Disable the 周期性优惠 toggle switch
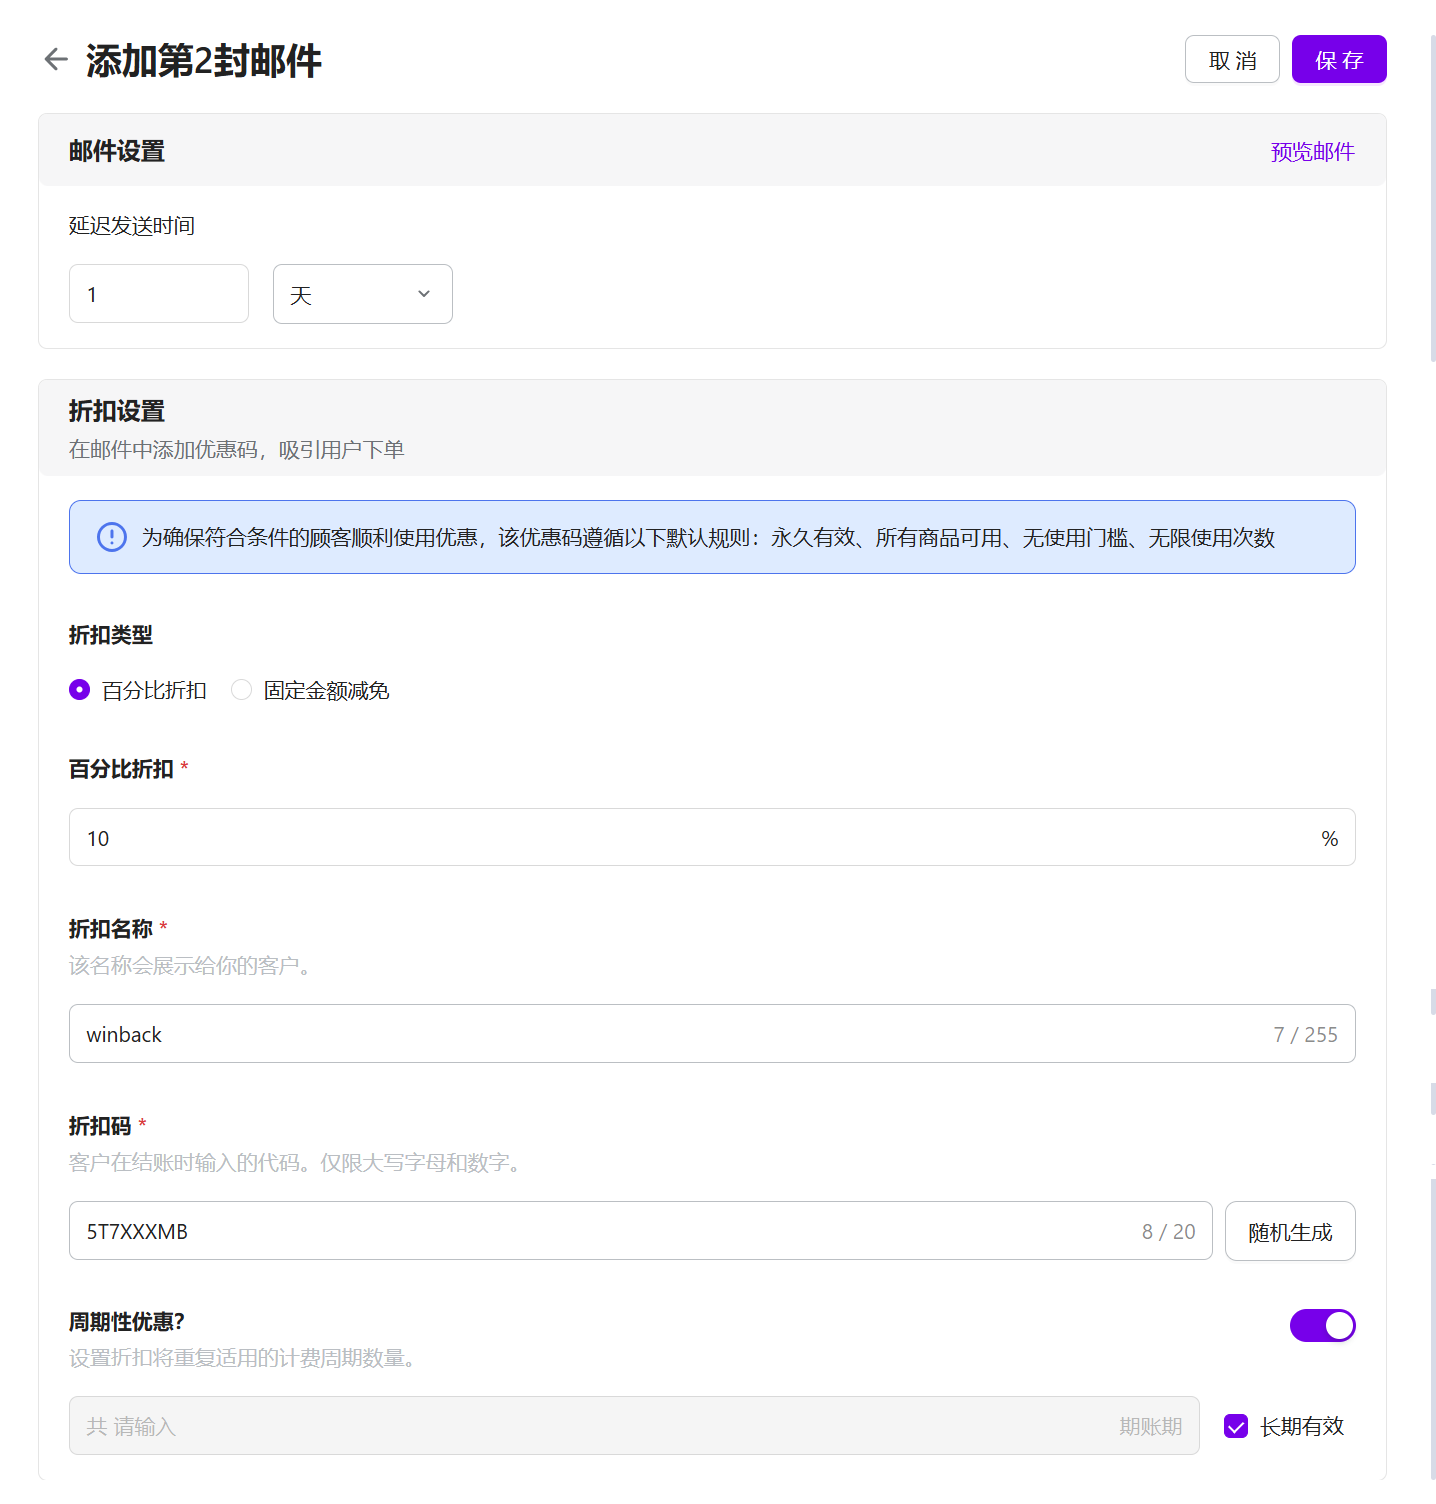The image size is (1436, 1504). (x=1321, y=1325)
